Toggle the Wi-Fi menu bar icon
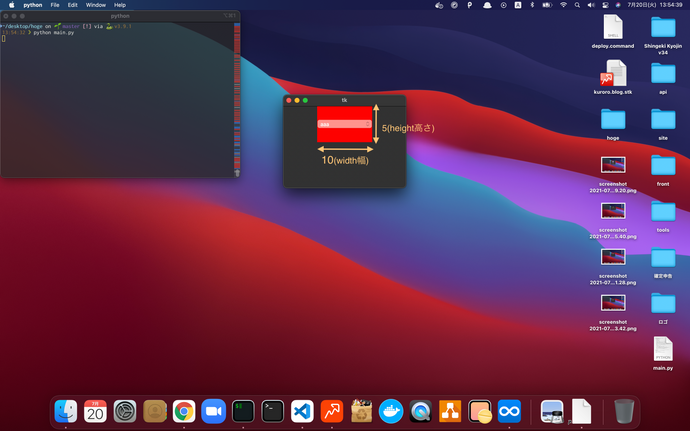Screen dimensions: 690x431 [x=563, y=5]
